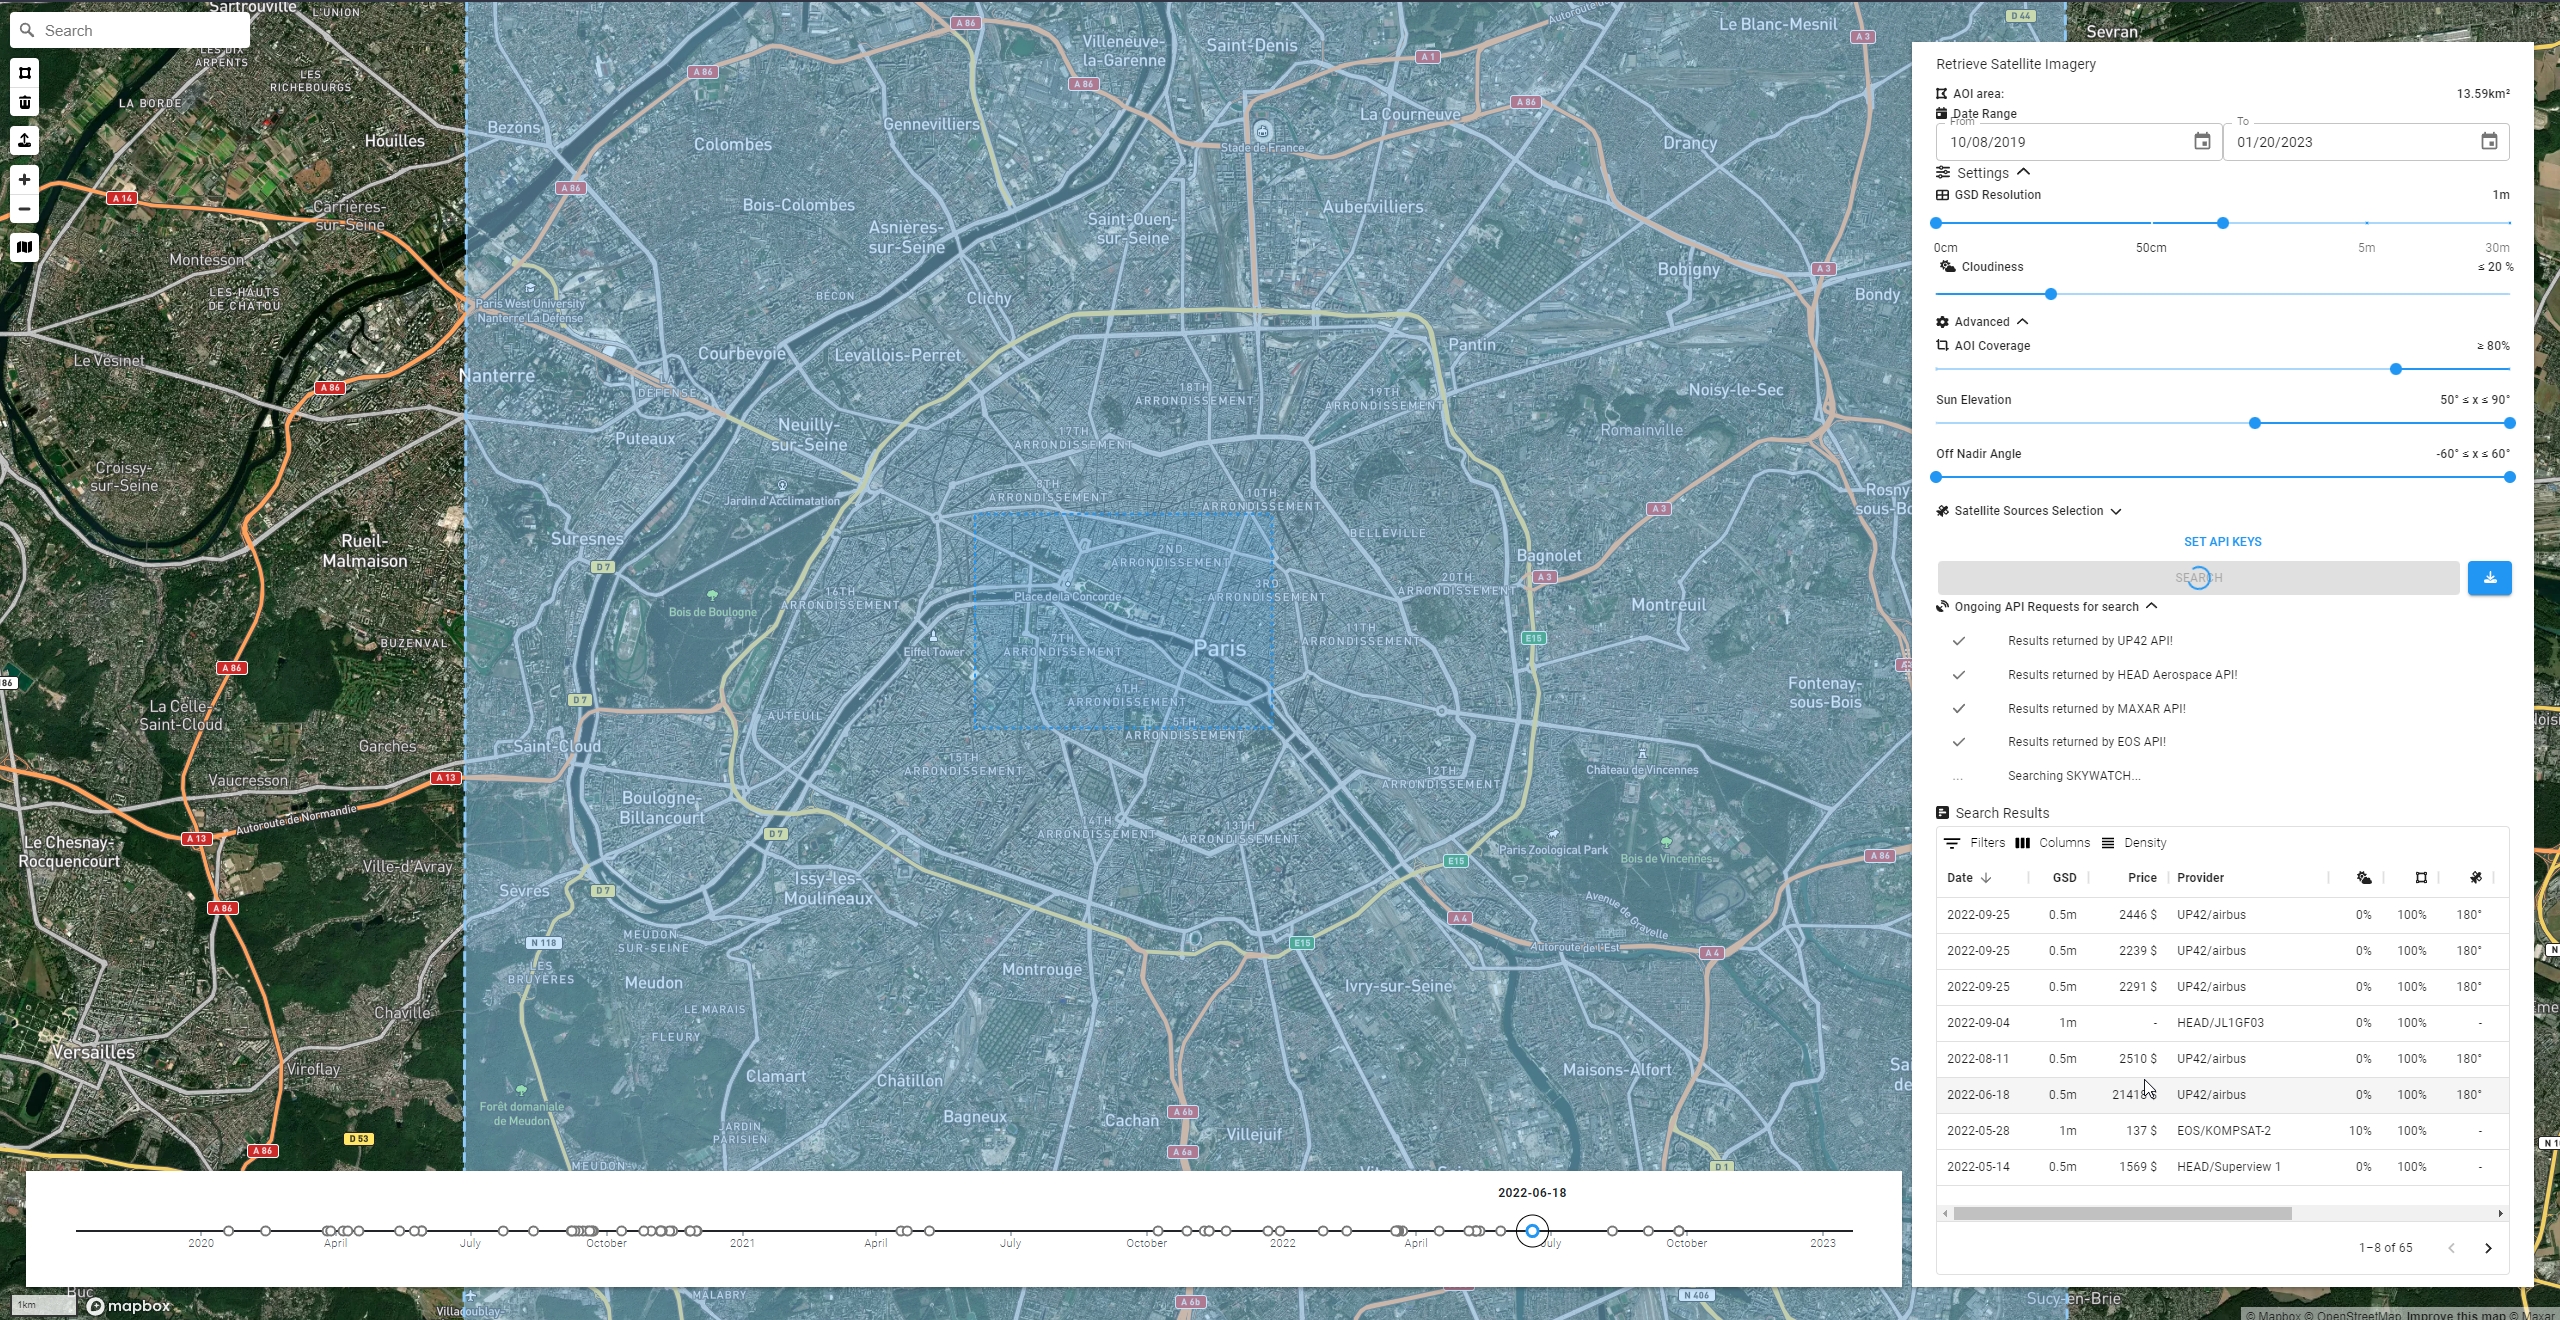Open the Filters menu in results
The width and height of the screenshot is (2560, 1320).
[1975, 843]
